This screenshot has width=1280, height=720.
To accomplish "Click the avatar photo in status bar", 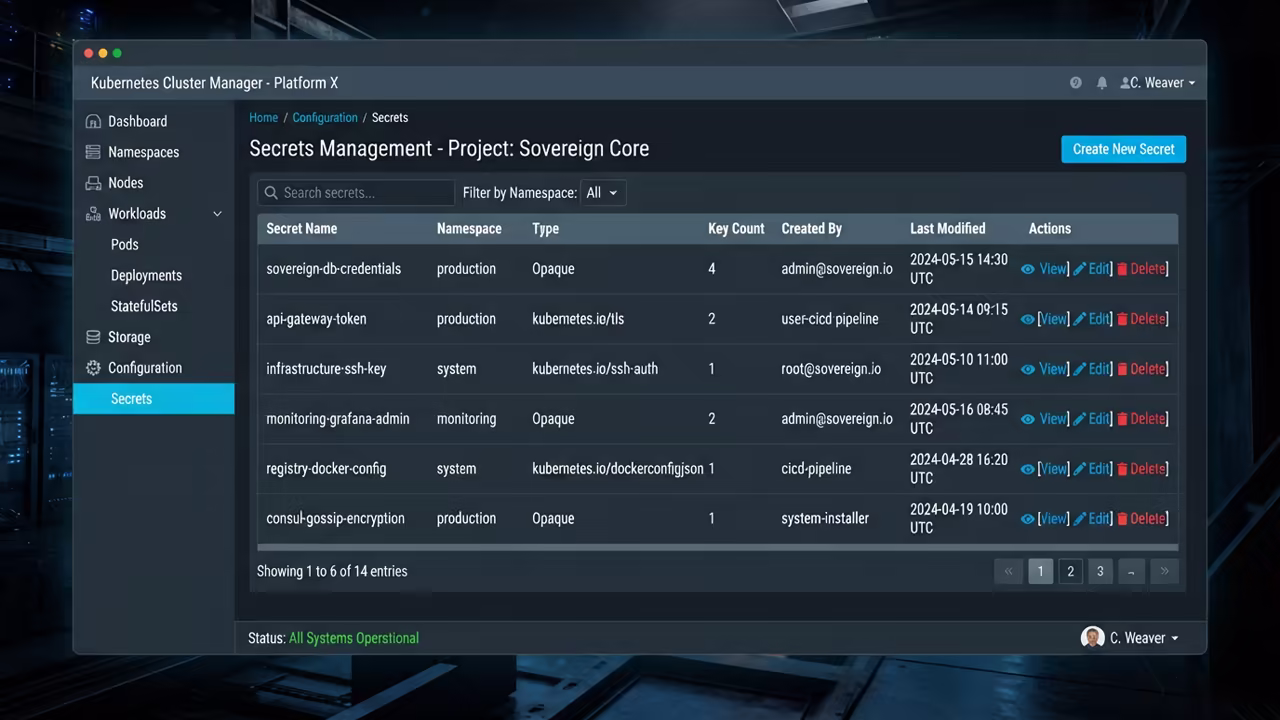I will point(1092,637).
